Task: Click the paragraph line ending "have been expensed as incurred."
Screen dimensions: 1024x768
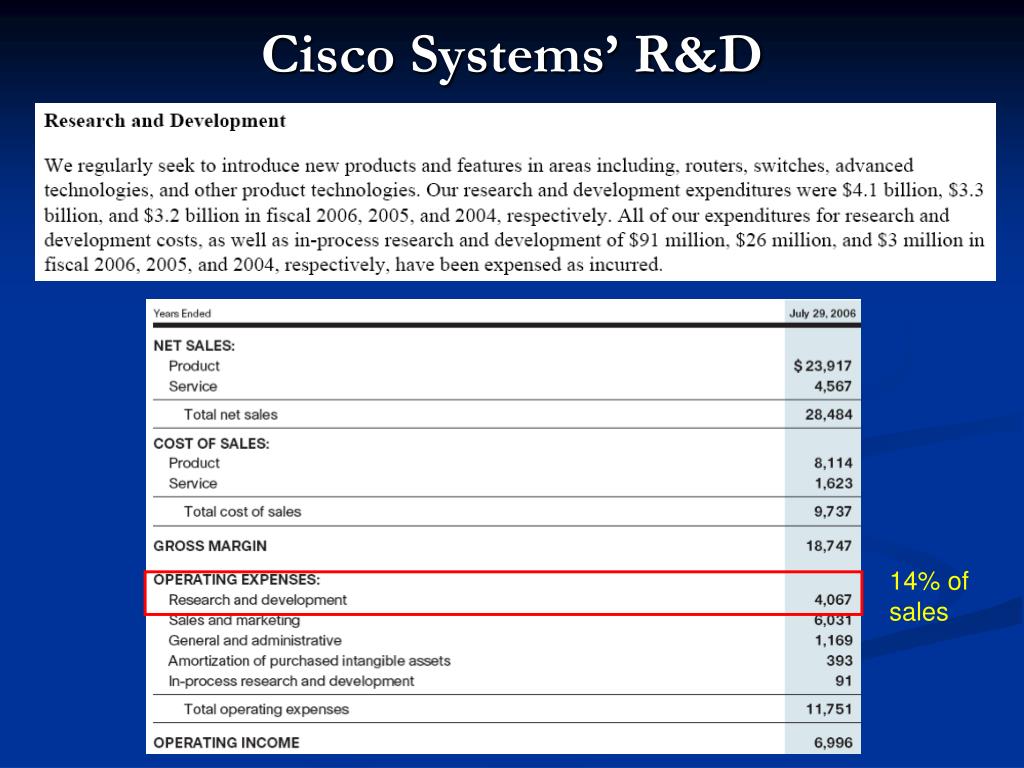Action: (353, 265)
